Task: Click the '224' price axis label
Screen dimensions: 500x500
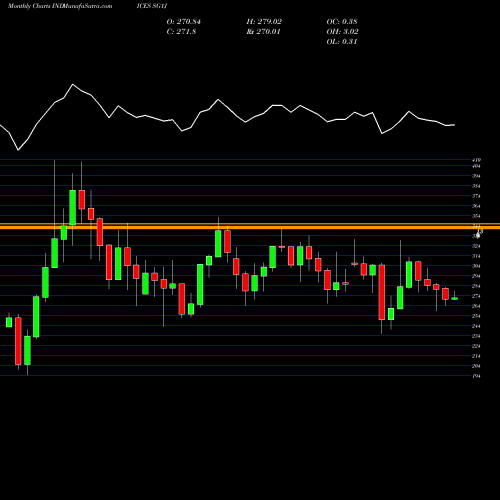Action: (476, 346)
